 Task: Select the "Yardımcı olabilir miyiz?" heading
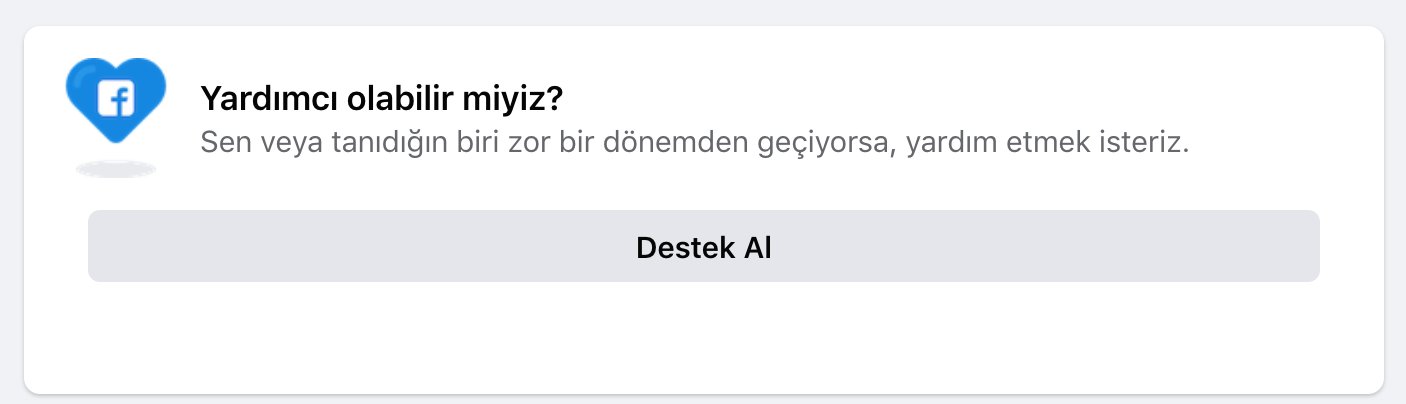[382, 99]
